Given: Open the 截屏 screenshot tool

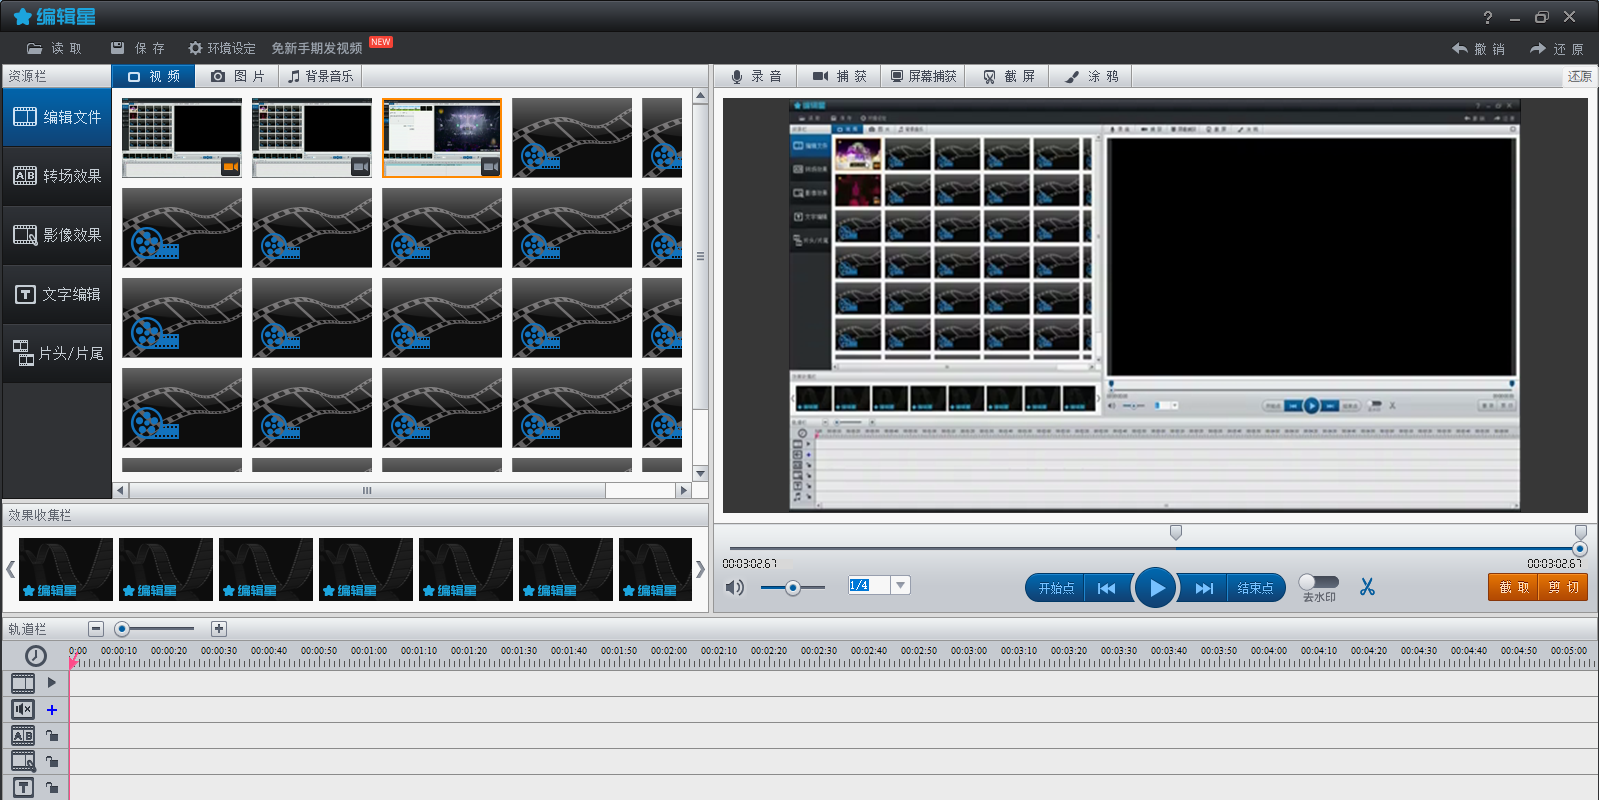Looking at the screenshot, I should [1008, 76].
